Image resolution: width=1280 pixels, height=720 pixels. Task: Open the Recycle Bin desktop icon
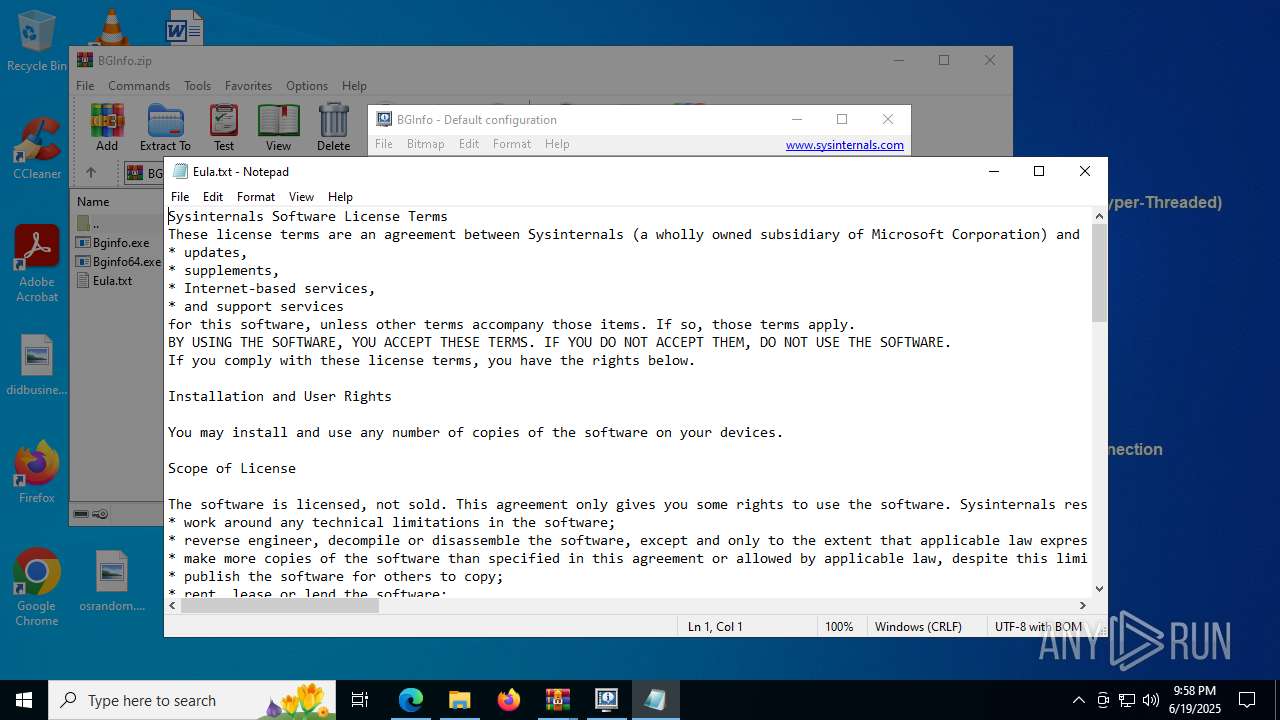(x=36, y=41)
